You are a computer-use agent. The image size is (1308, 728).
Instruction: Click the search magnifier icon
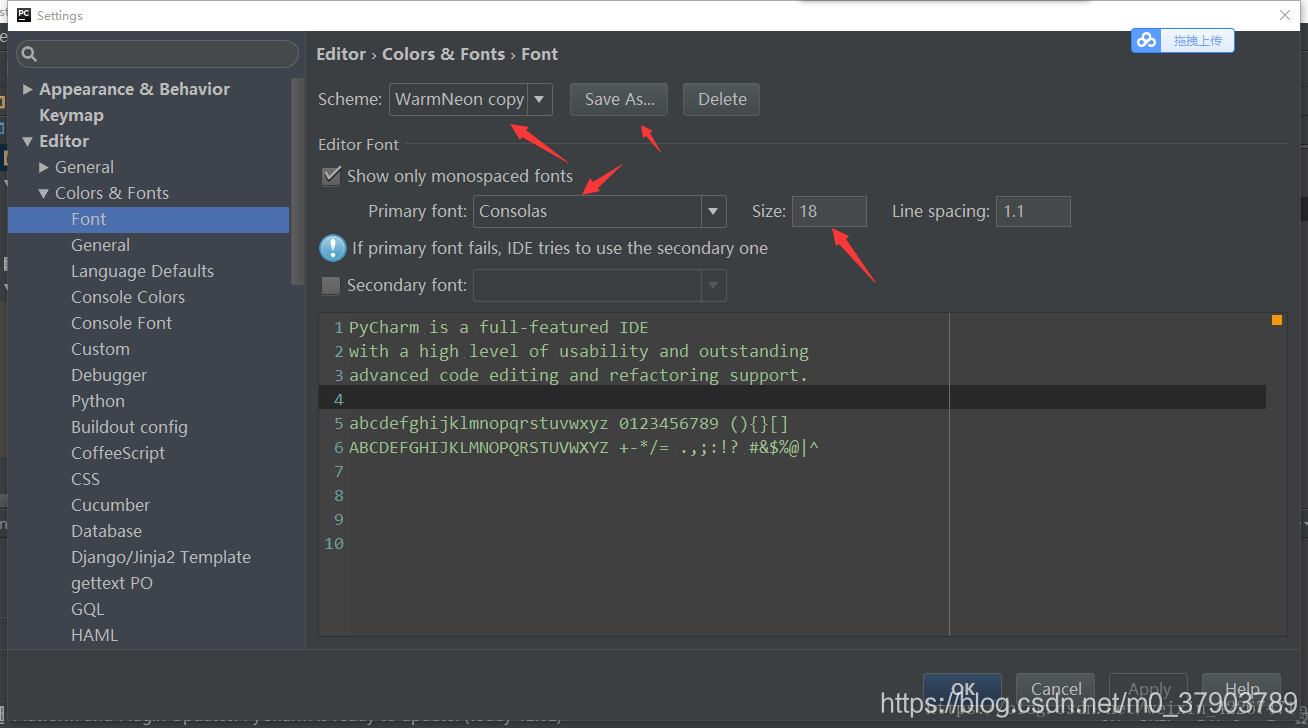coord(28,54)
